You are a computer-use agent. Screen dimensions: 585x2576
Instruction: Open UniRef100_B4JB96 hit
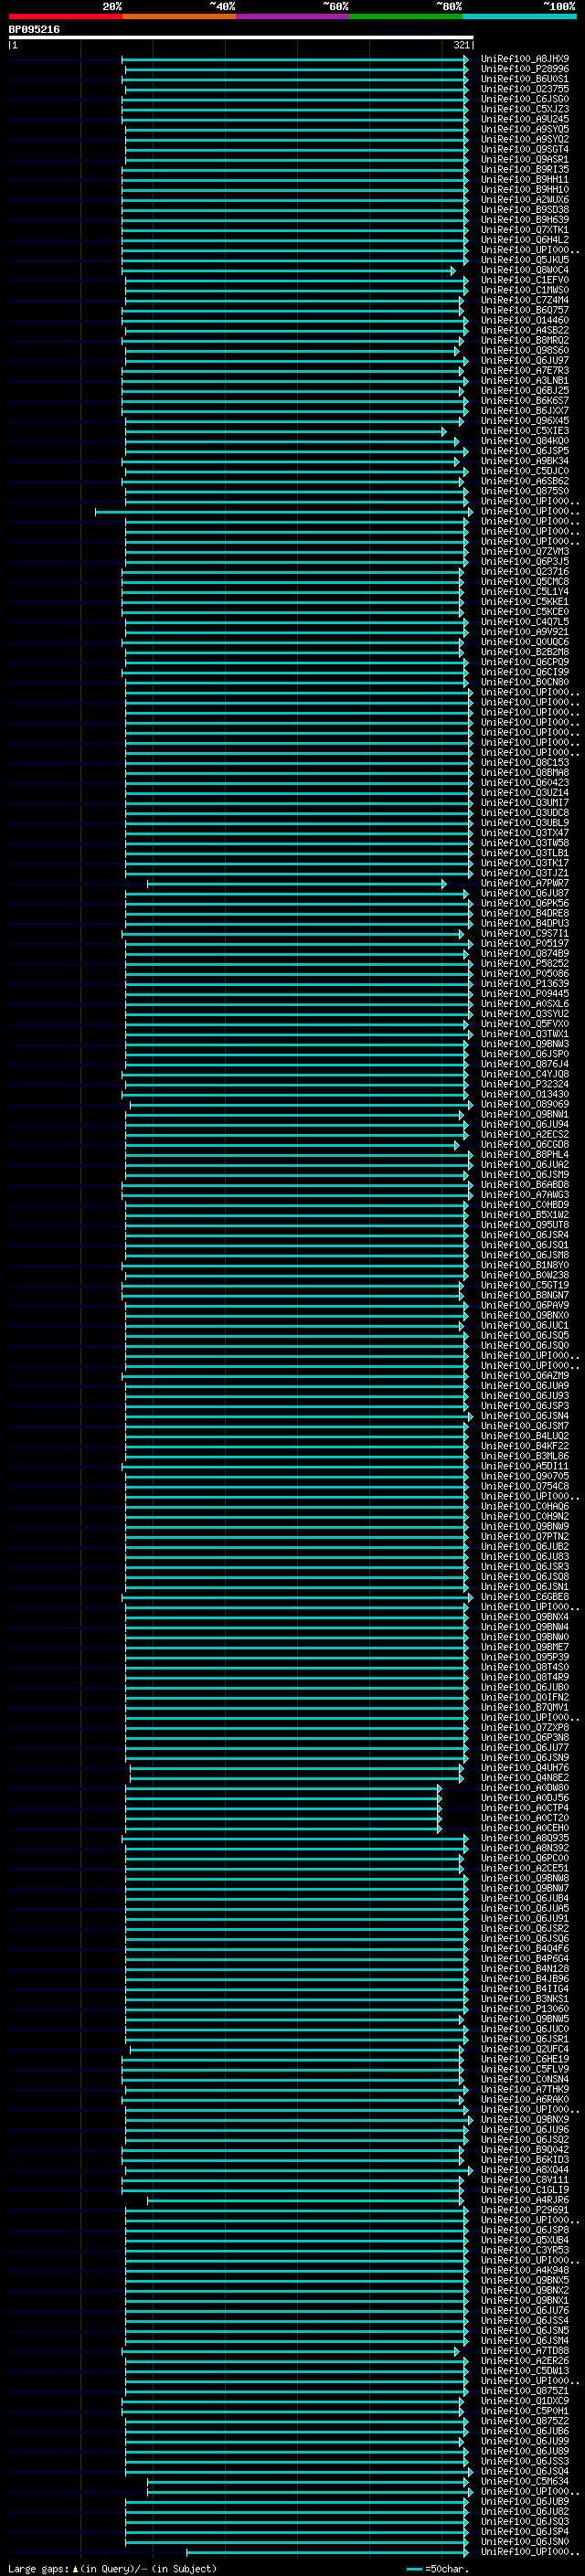(x=525, y=1979)
